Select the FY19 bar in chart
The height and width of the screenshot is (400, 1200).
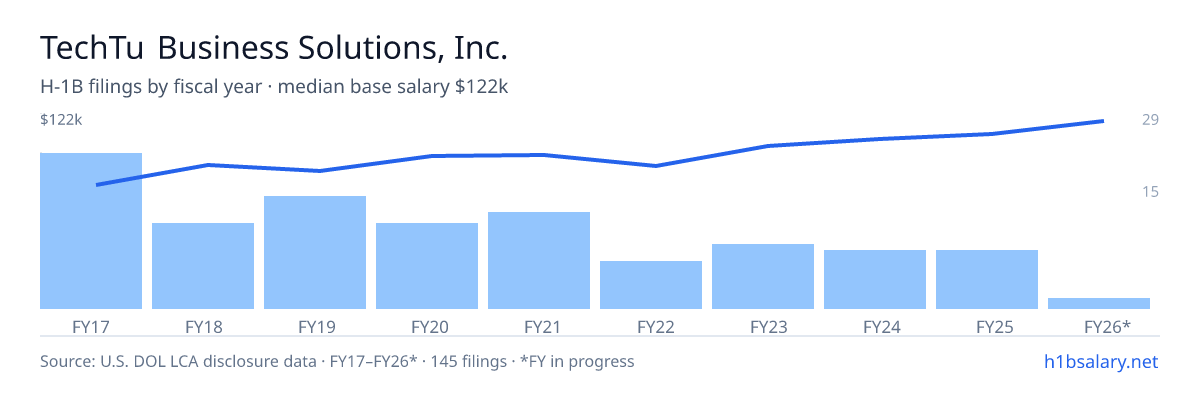[x=315, y=252]
